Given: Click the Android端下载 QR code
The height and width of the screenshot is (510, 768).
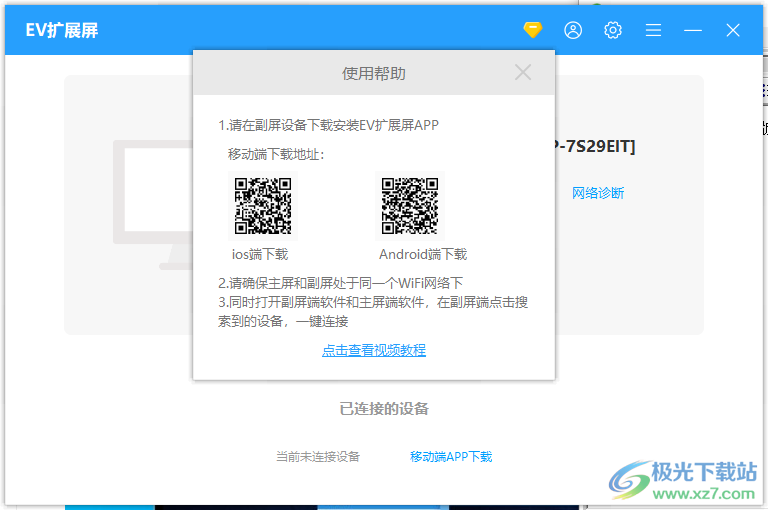Looking at the screenshot, I should (x=410, y=206).
